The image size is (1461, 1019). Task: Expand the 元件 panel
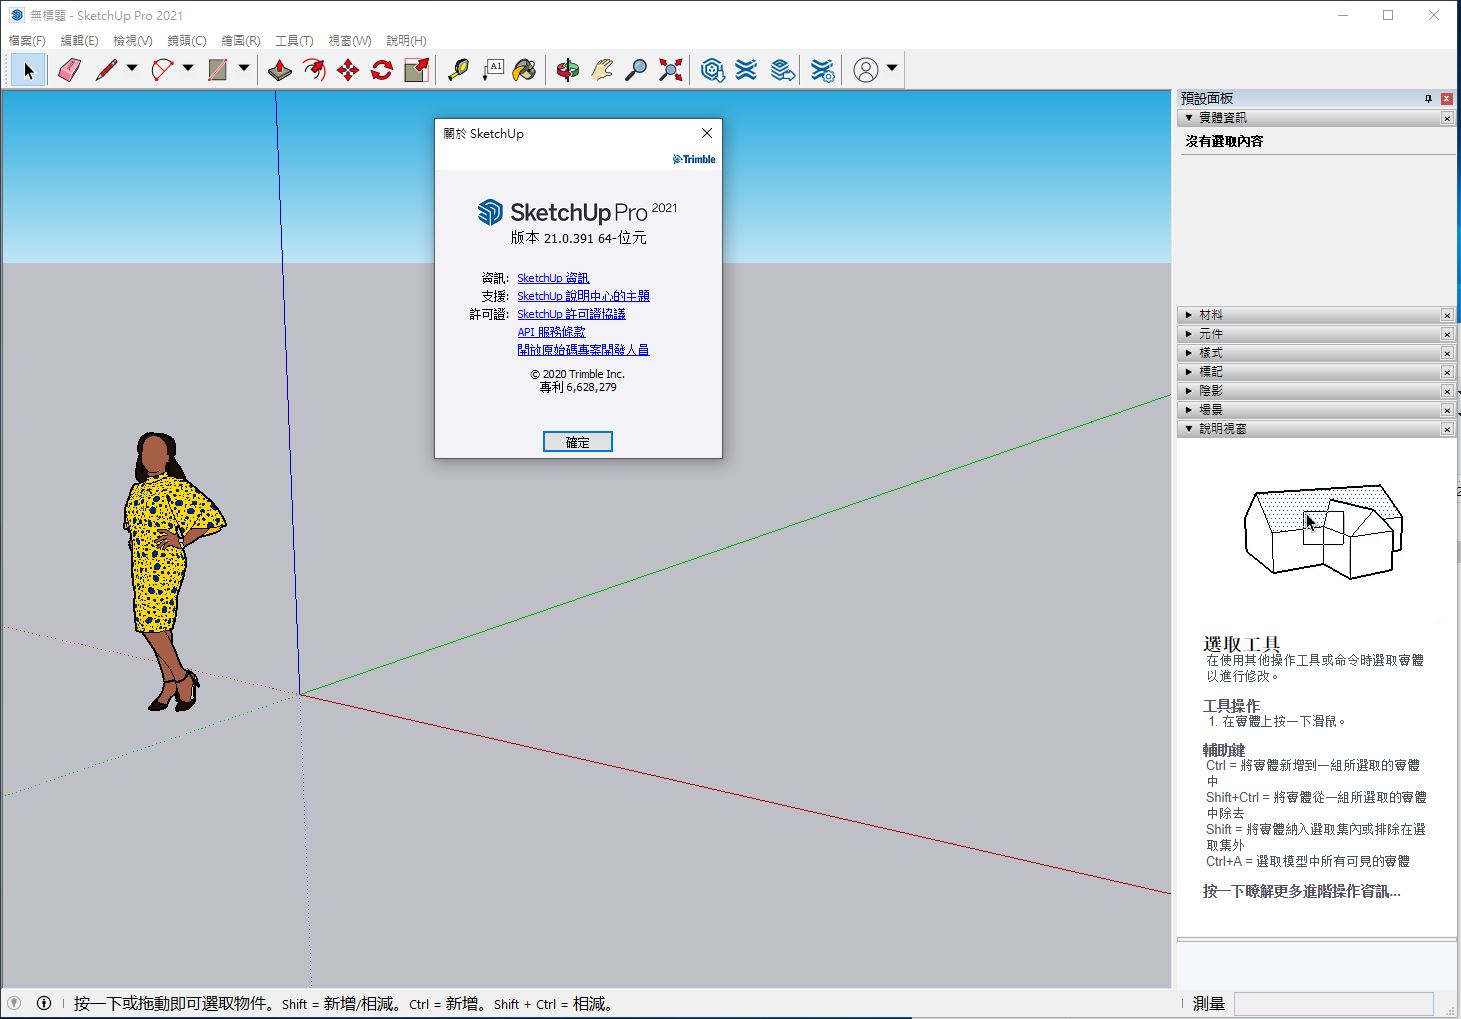[1189, 334]
